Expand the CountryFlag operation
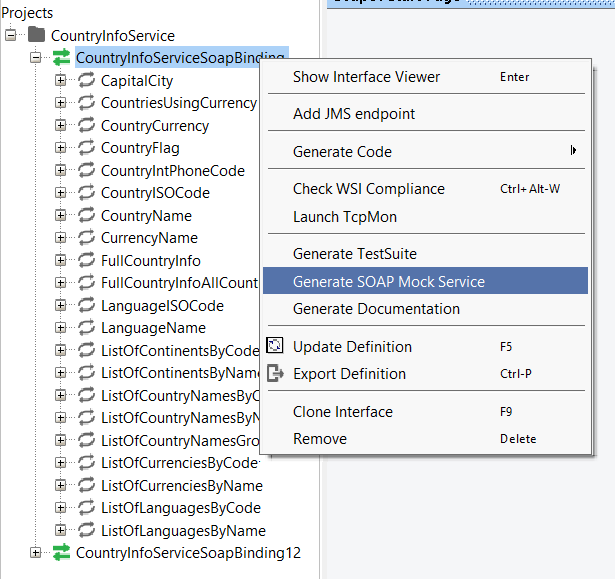The image size is (615, 579). 60,147
